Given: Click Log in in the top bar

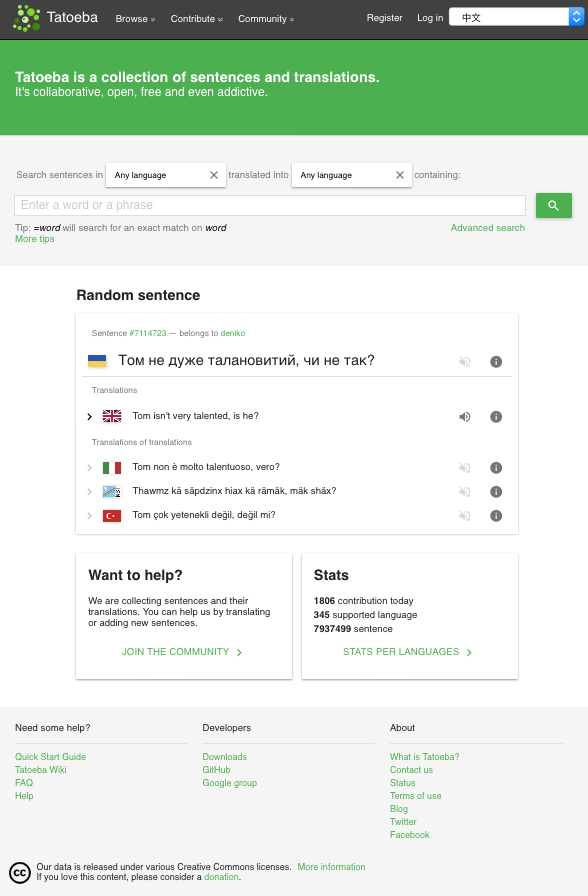Looking at the screenshot, I should (x=430, y=18).
